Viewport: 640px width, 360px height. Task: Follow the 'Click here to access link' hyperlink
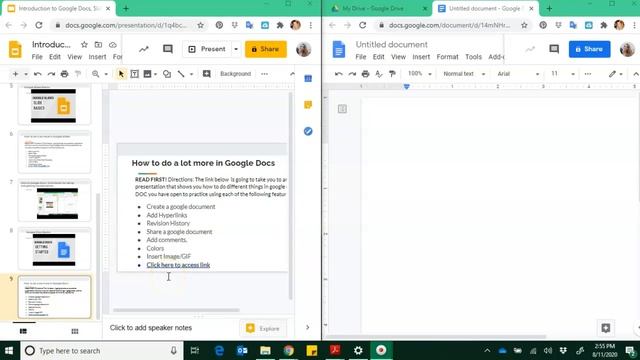[x=178, y=265]
